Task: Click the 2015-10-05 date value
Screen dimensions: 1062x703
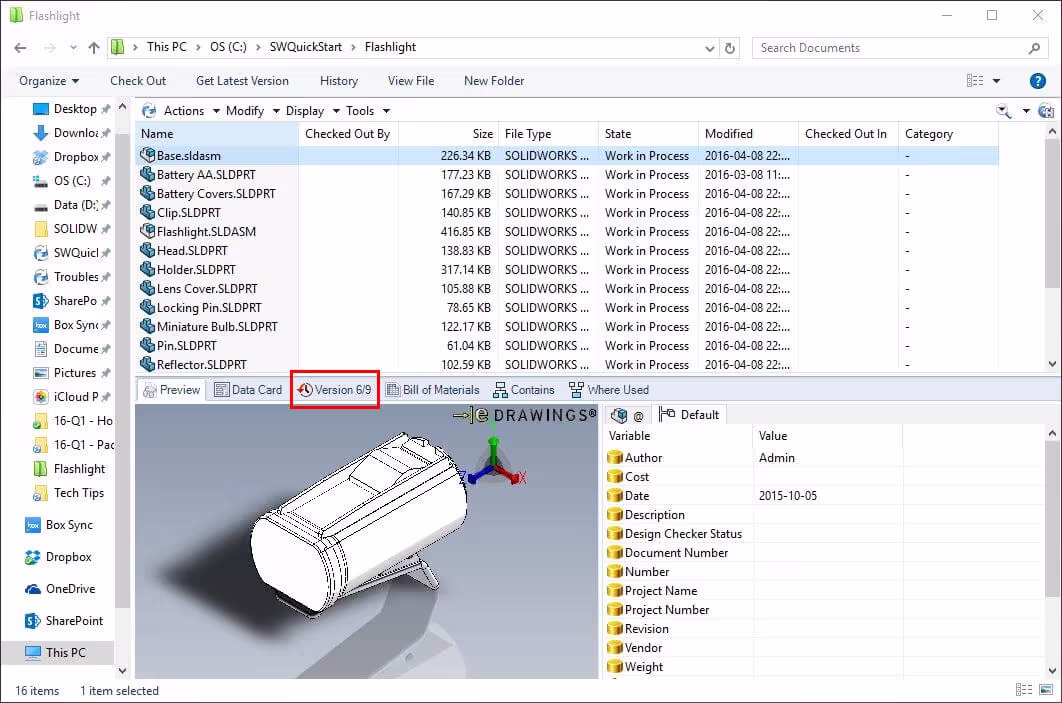Action: [787, 495]
